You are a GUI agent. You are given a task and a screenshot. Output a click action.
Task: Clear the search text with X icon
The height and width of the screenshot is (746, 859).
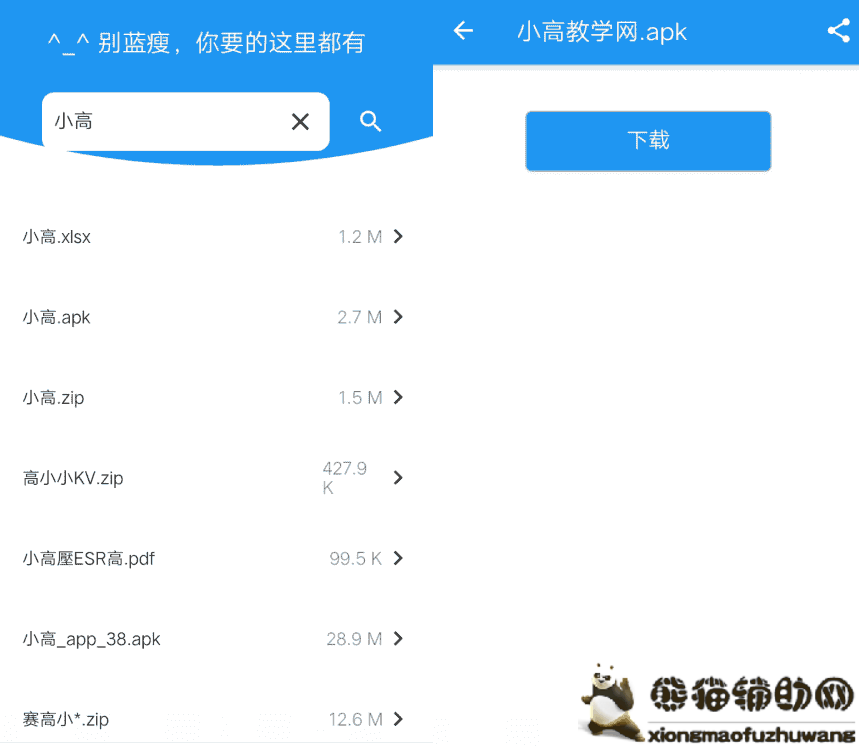pos(300,122)
